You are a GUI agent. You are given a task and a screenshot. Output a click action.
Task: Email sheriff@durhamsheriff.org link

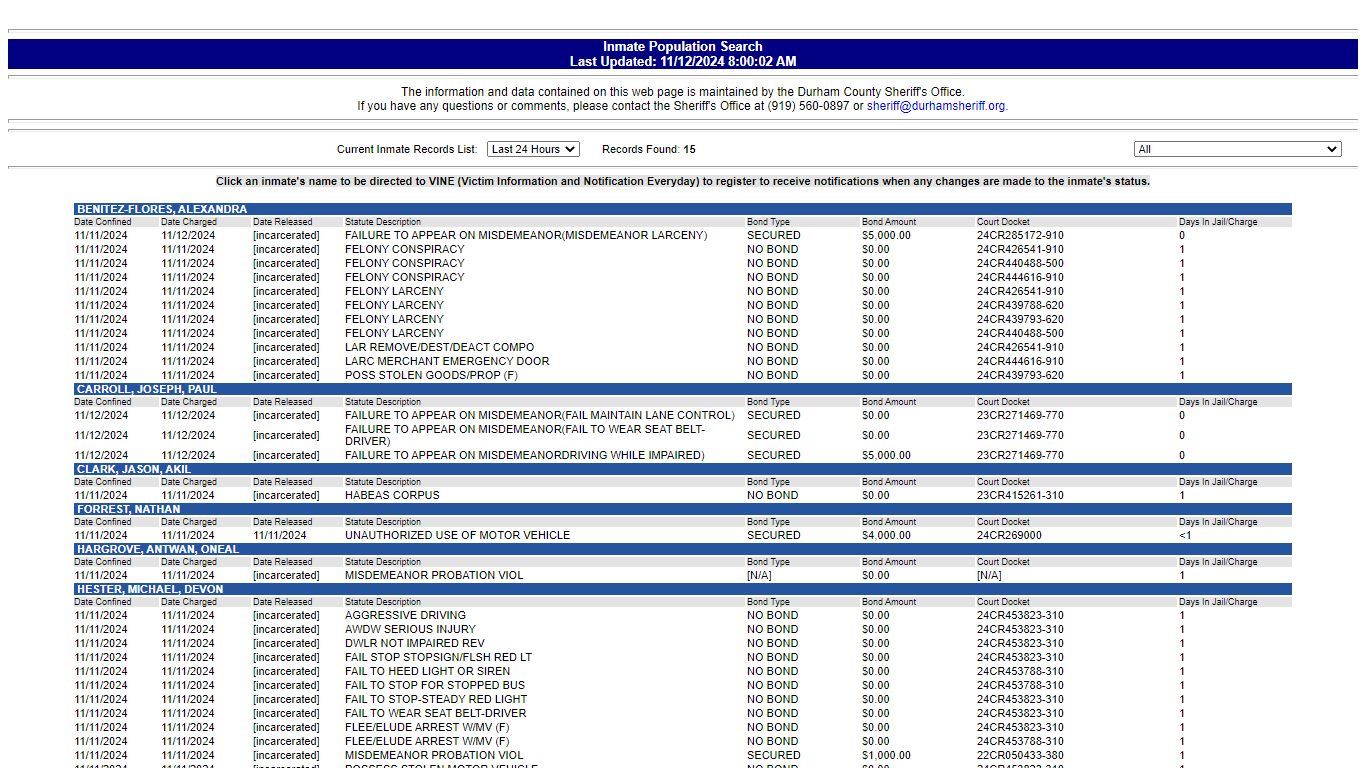936,106
